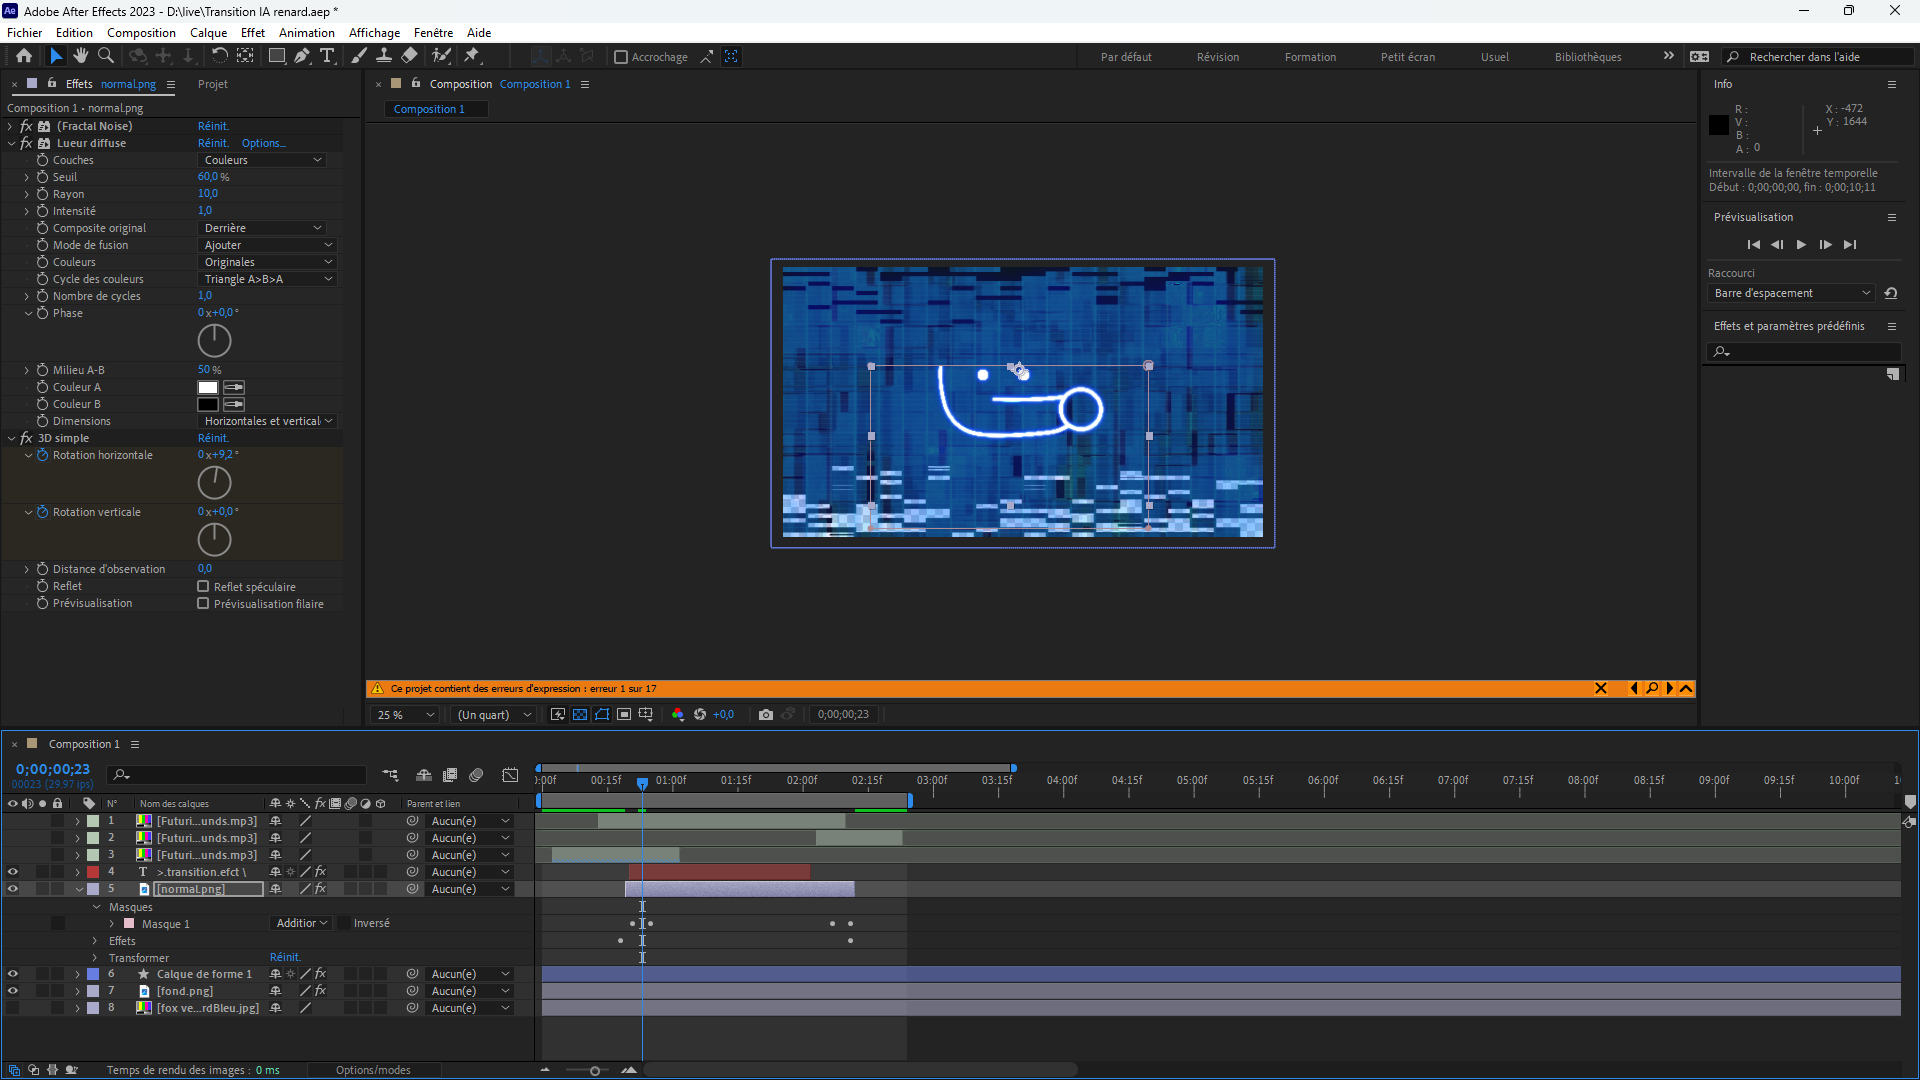
Task: Select the horizontal Type tool
Action: tap(327, 56)
